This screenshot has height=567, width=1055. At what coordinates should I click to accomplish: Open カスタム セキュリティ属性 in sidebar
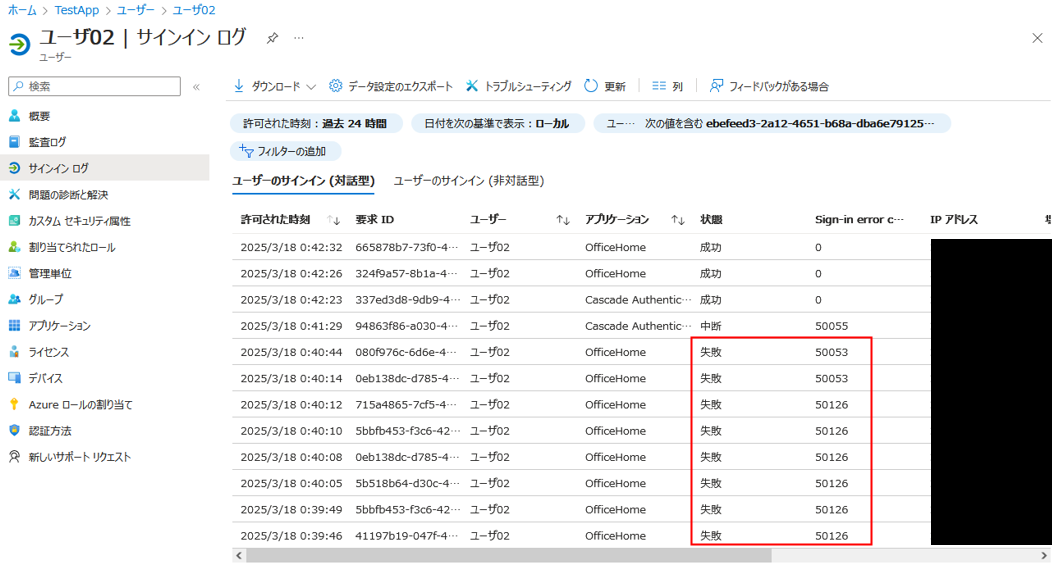point(79,221)
